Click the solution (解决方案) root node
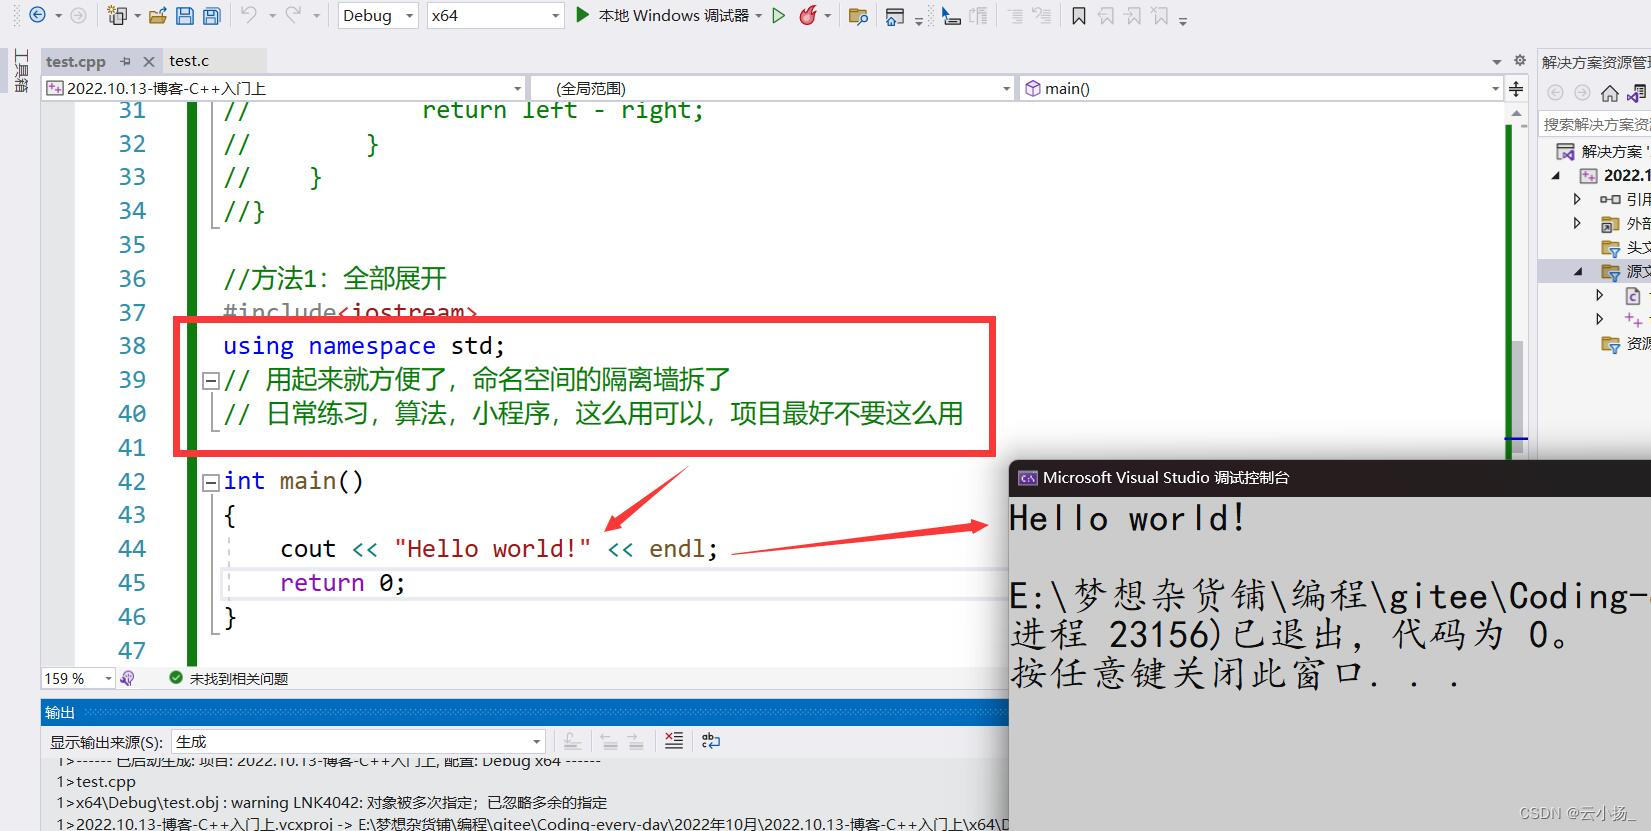The width and height of the screenshot is (1651, 831). (1602, 151)
